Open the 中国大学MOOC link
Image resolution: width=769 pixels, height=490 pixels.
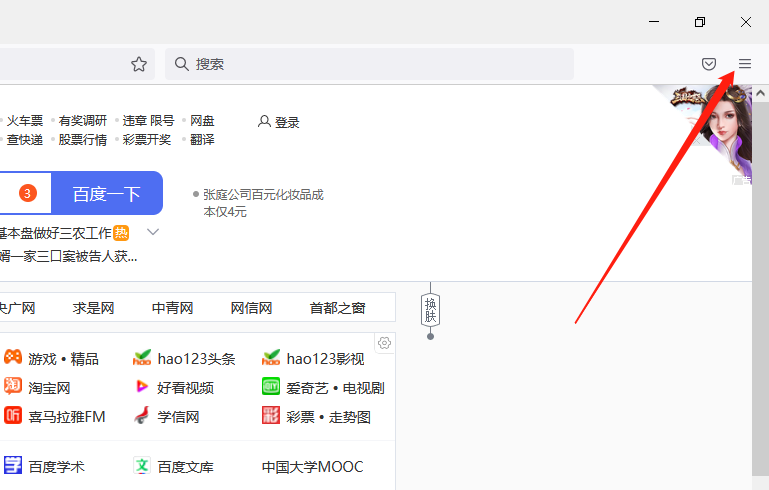pyautogui.click(x=312, y=466)
